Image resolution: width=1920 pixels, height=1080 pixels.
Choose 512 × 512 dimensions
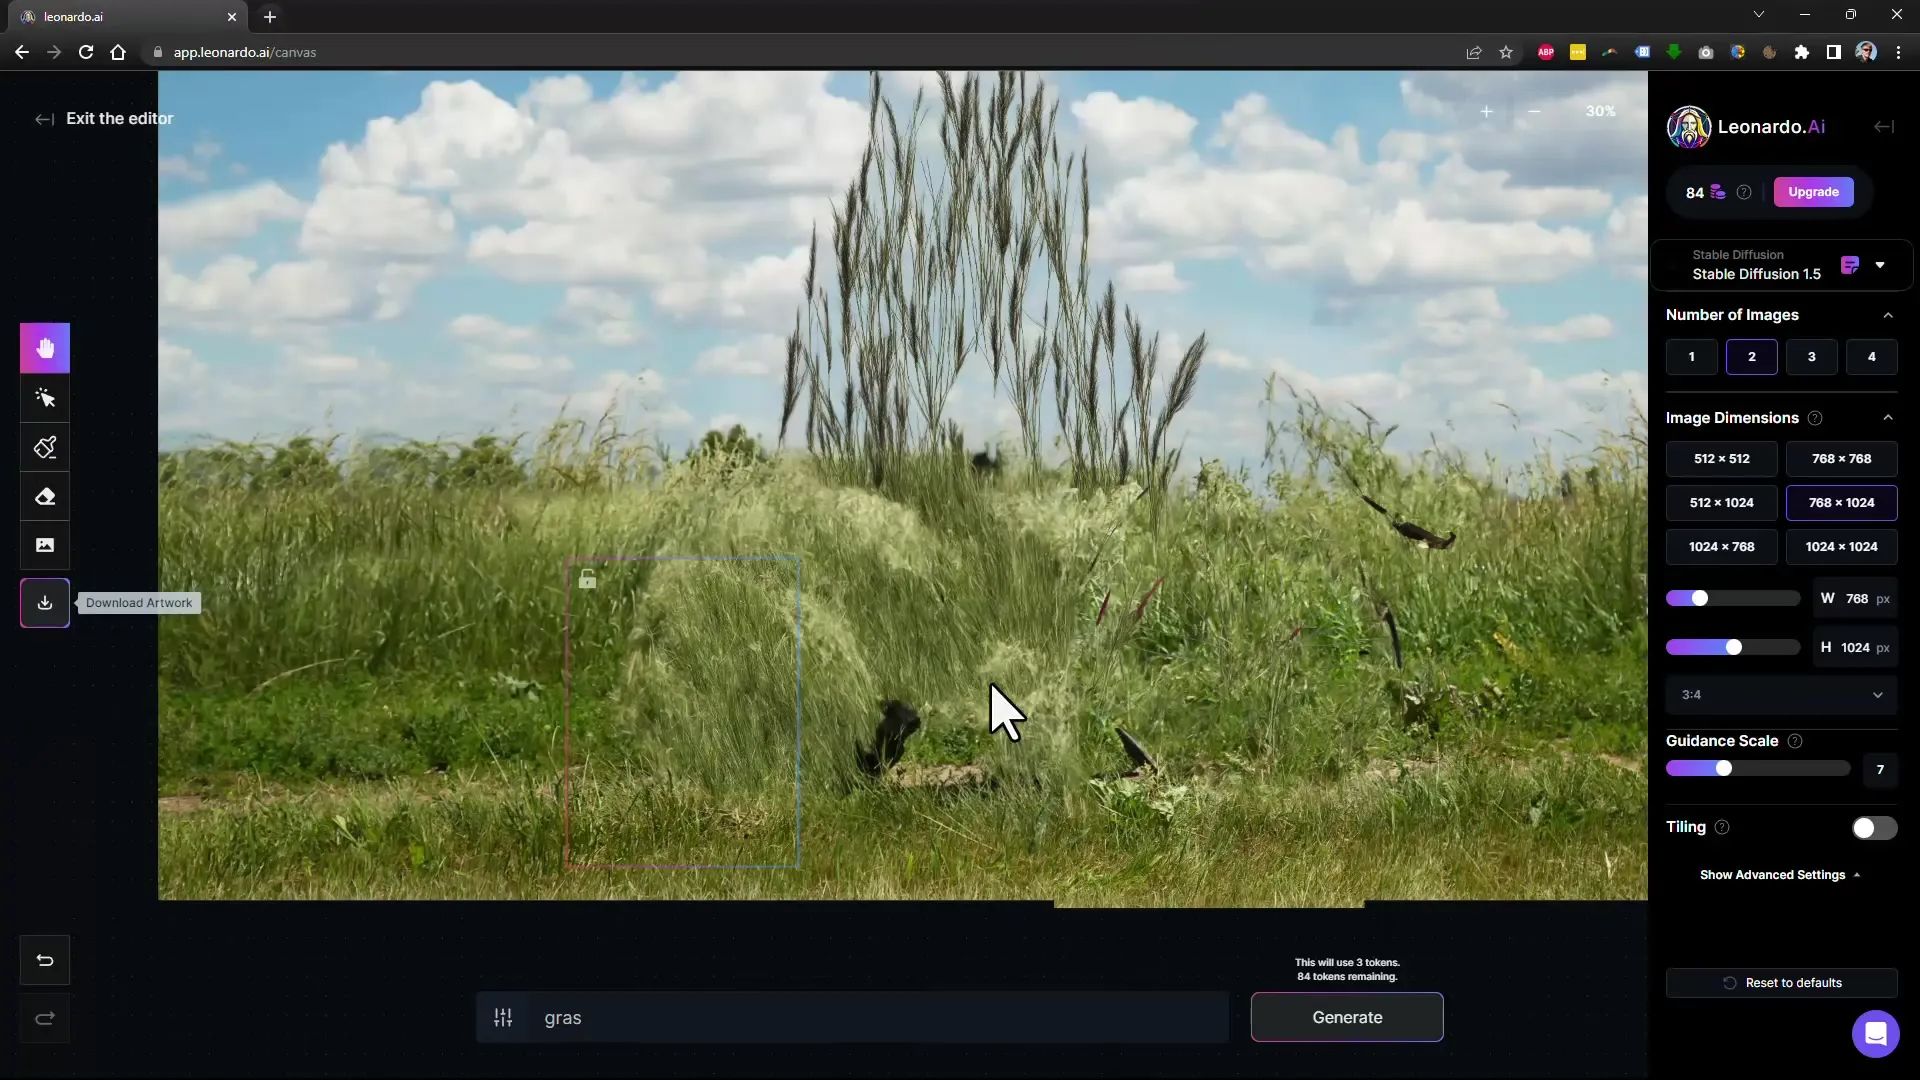[x=1722, y=459]
